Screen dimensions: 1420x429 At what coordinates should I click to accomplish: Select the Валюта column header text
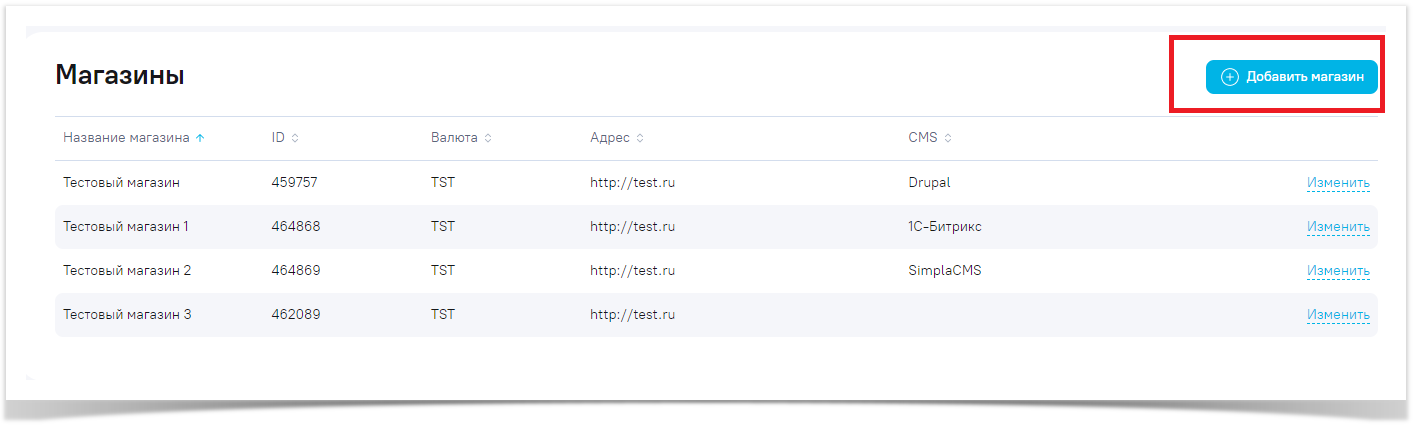454,138
